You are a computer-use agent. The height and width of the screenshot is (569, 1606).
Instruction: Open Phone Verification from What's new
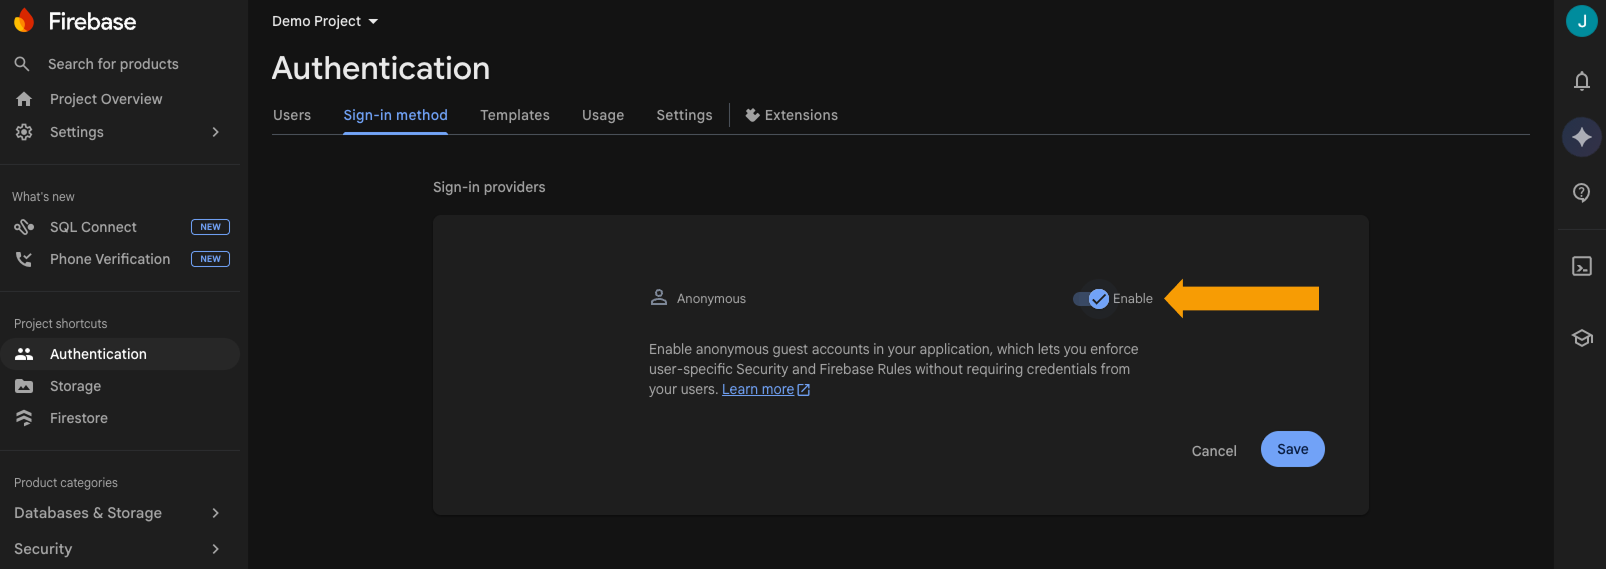coord(110,259)
